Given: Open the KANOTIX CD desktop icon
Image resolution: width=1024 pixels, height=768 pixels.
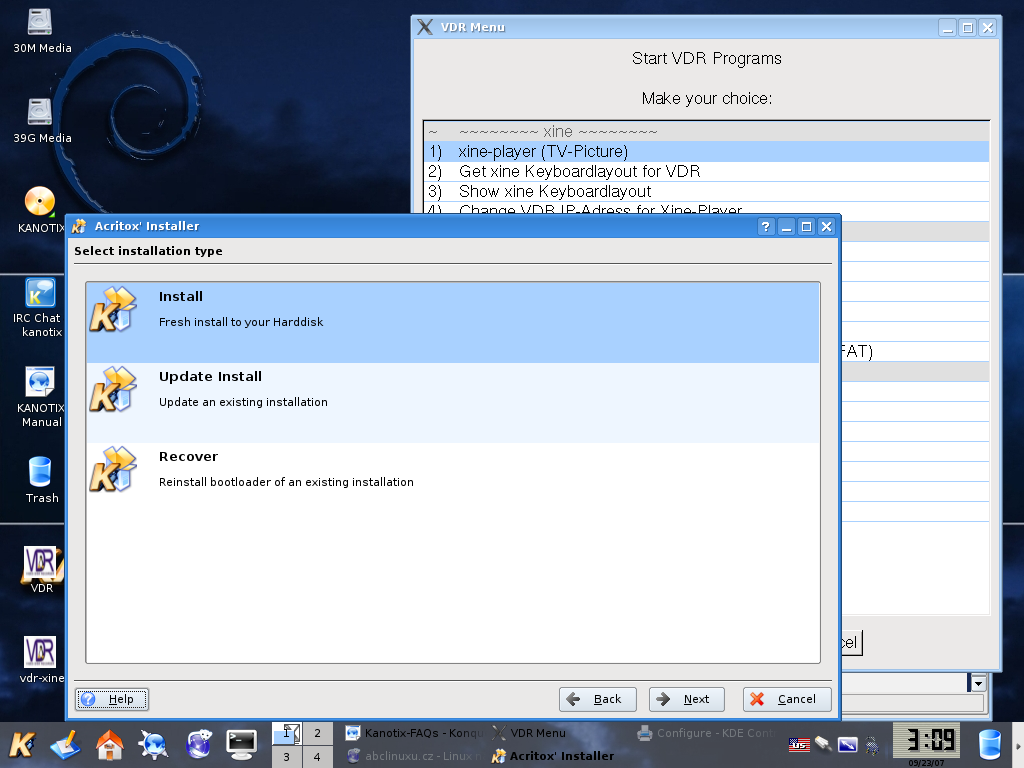Looking at the screenshot, I should click(x=39, y=210).
